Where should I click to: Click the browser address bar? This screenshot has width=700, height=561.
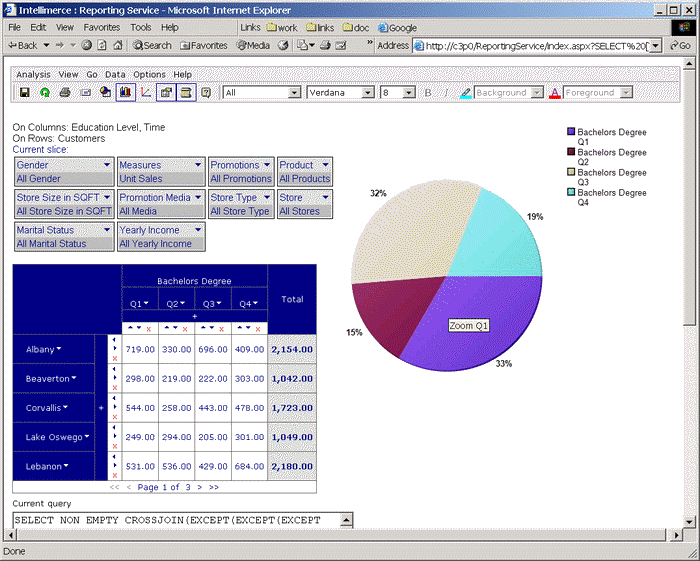tap(536, 46)
